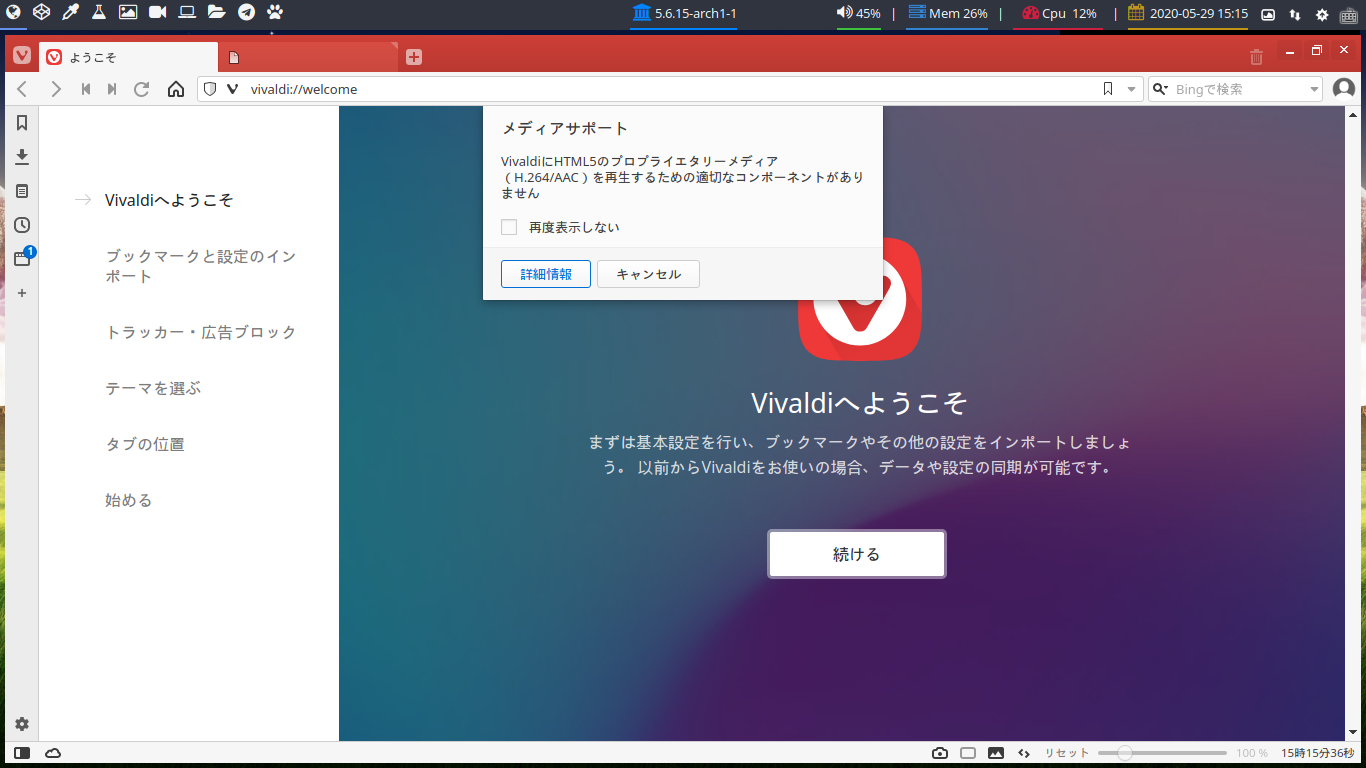1366x768 pixels.
Task: Open the Notes side panel
Action: [x=22, y=191]
